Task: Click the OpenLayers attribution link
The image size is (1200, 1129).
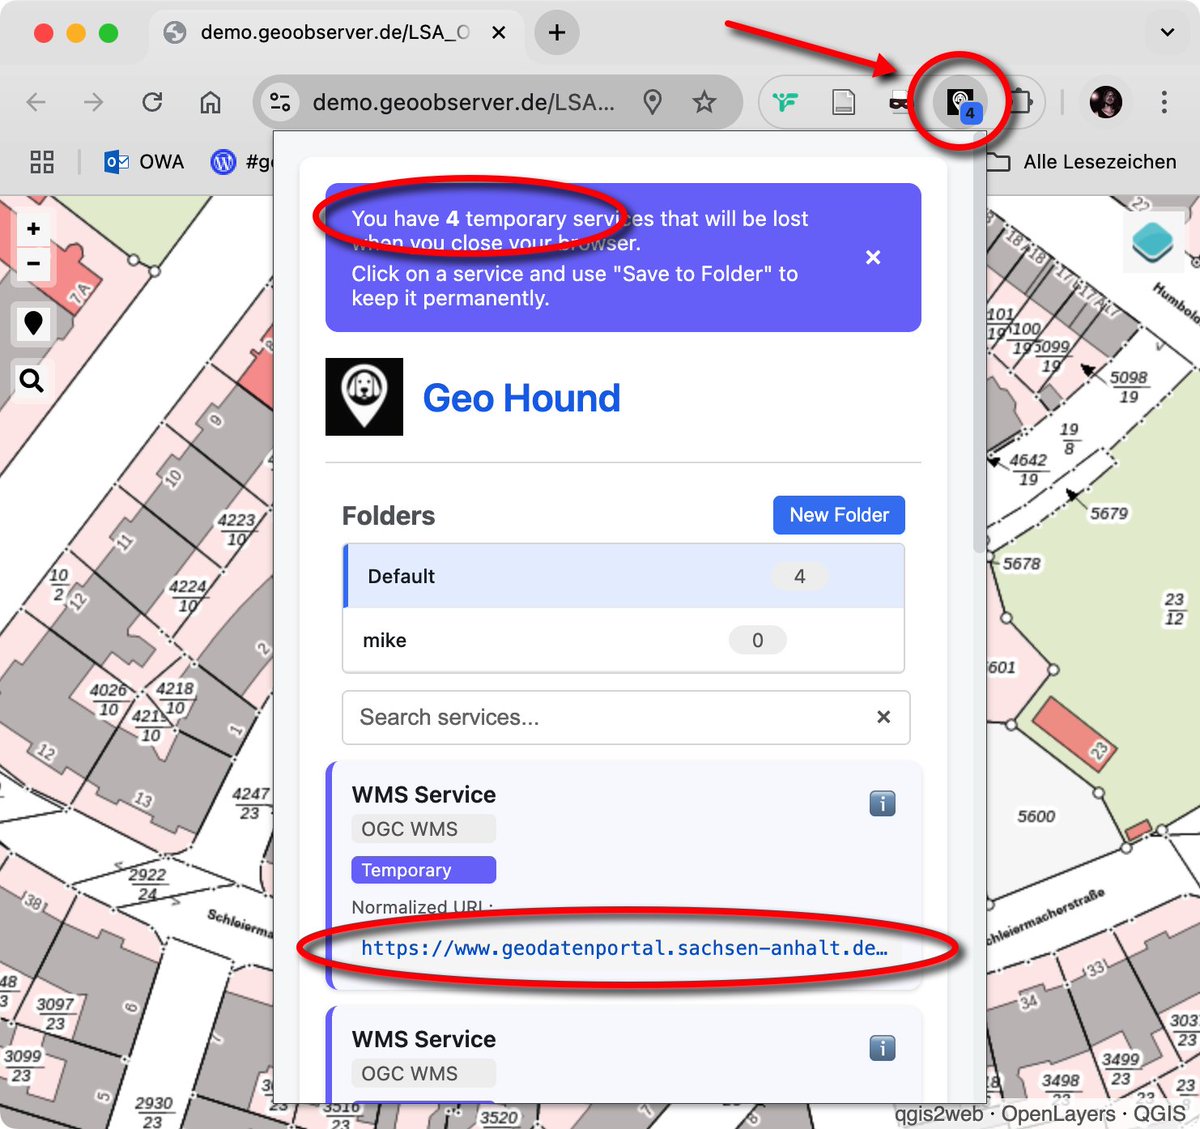Action: [x=1058, y=1114]
